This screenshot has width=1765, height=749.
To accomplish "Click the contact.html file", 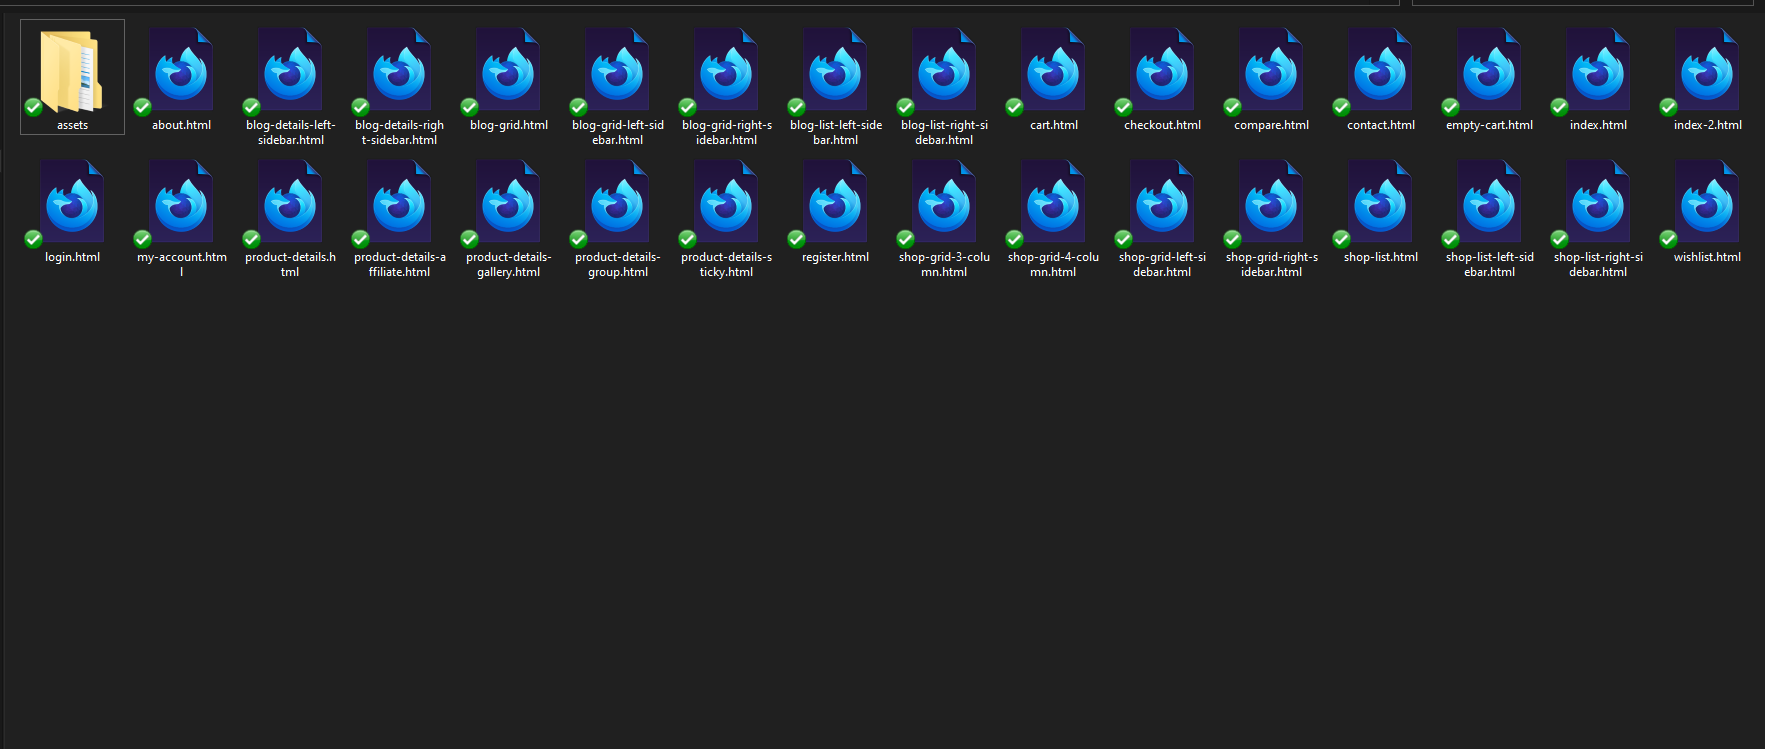I will [x=1380, y=72].
